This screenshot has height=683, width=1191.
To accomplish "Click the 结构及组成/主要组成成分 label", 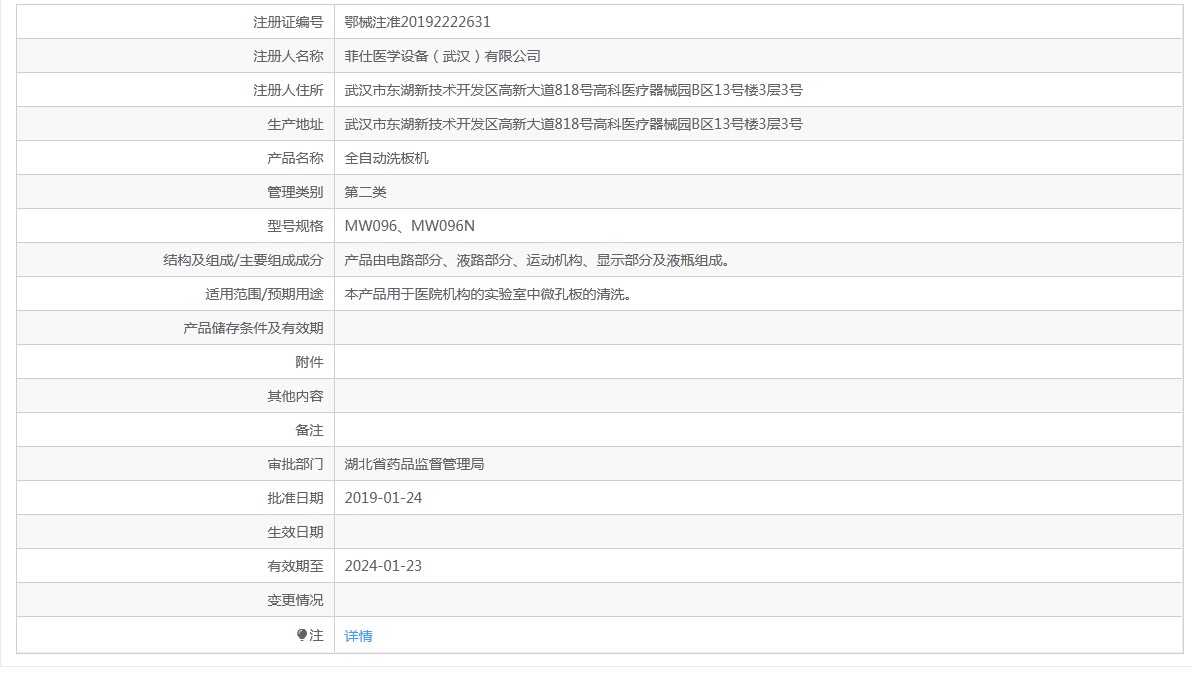I will pos(243,260).
